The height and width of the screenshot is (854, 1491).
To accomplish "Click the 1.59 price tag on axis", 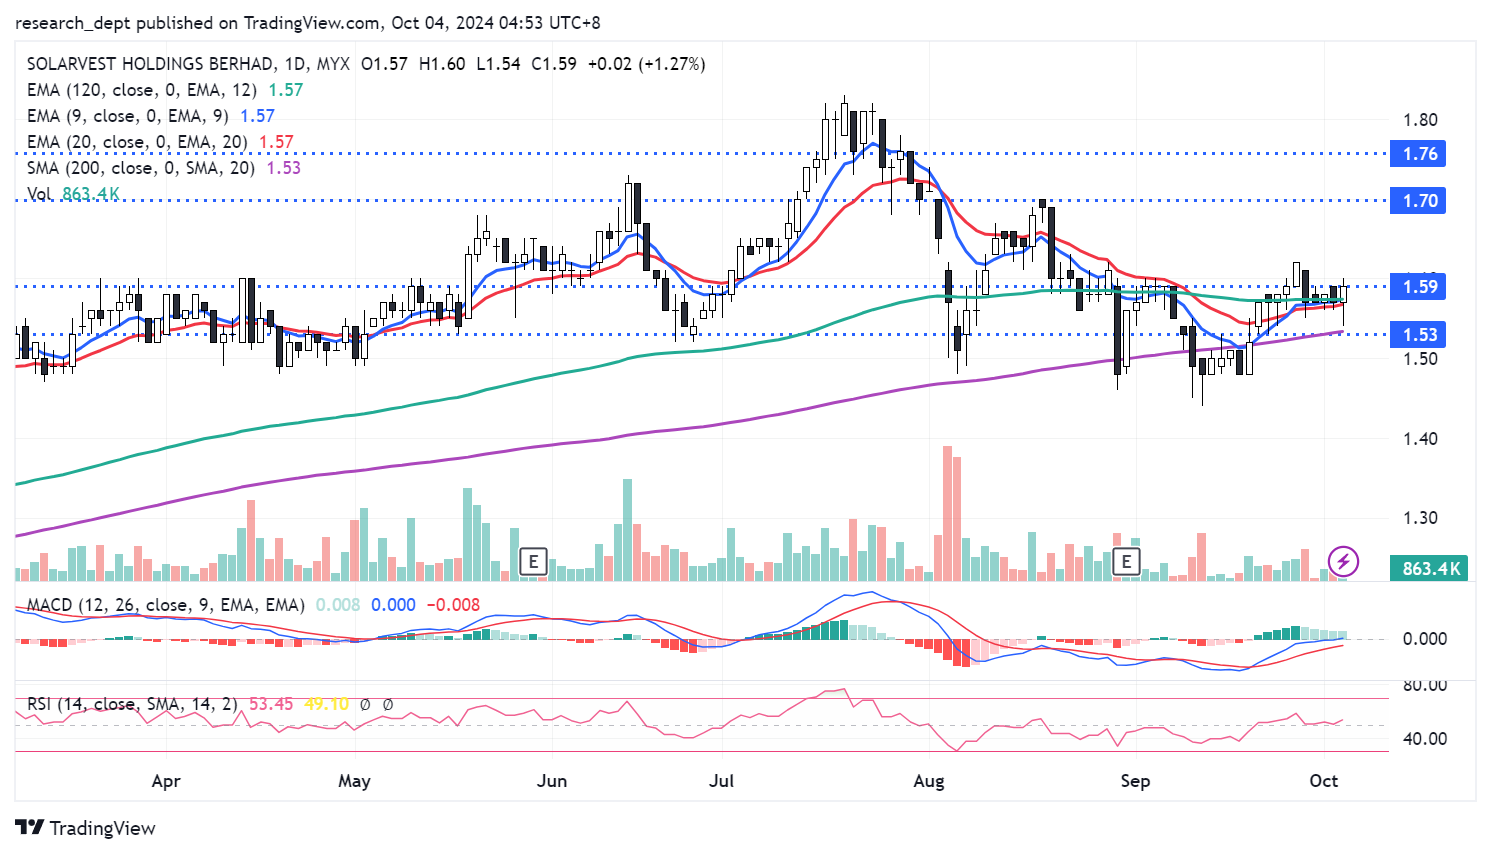I will tap(1419, 287).
